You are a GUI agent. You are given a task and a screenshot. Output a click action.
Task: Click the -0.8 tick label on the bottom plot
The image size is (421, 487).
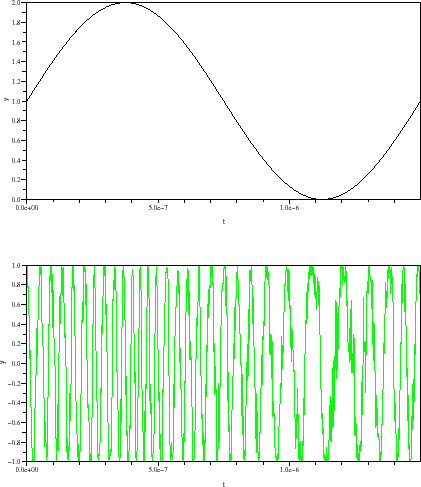click(14, 442)
